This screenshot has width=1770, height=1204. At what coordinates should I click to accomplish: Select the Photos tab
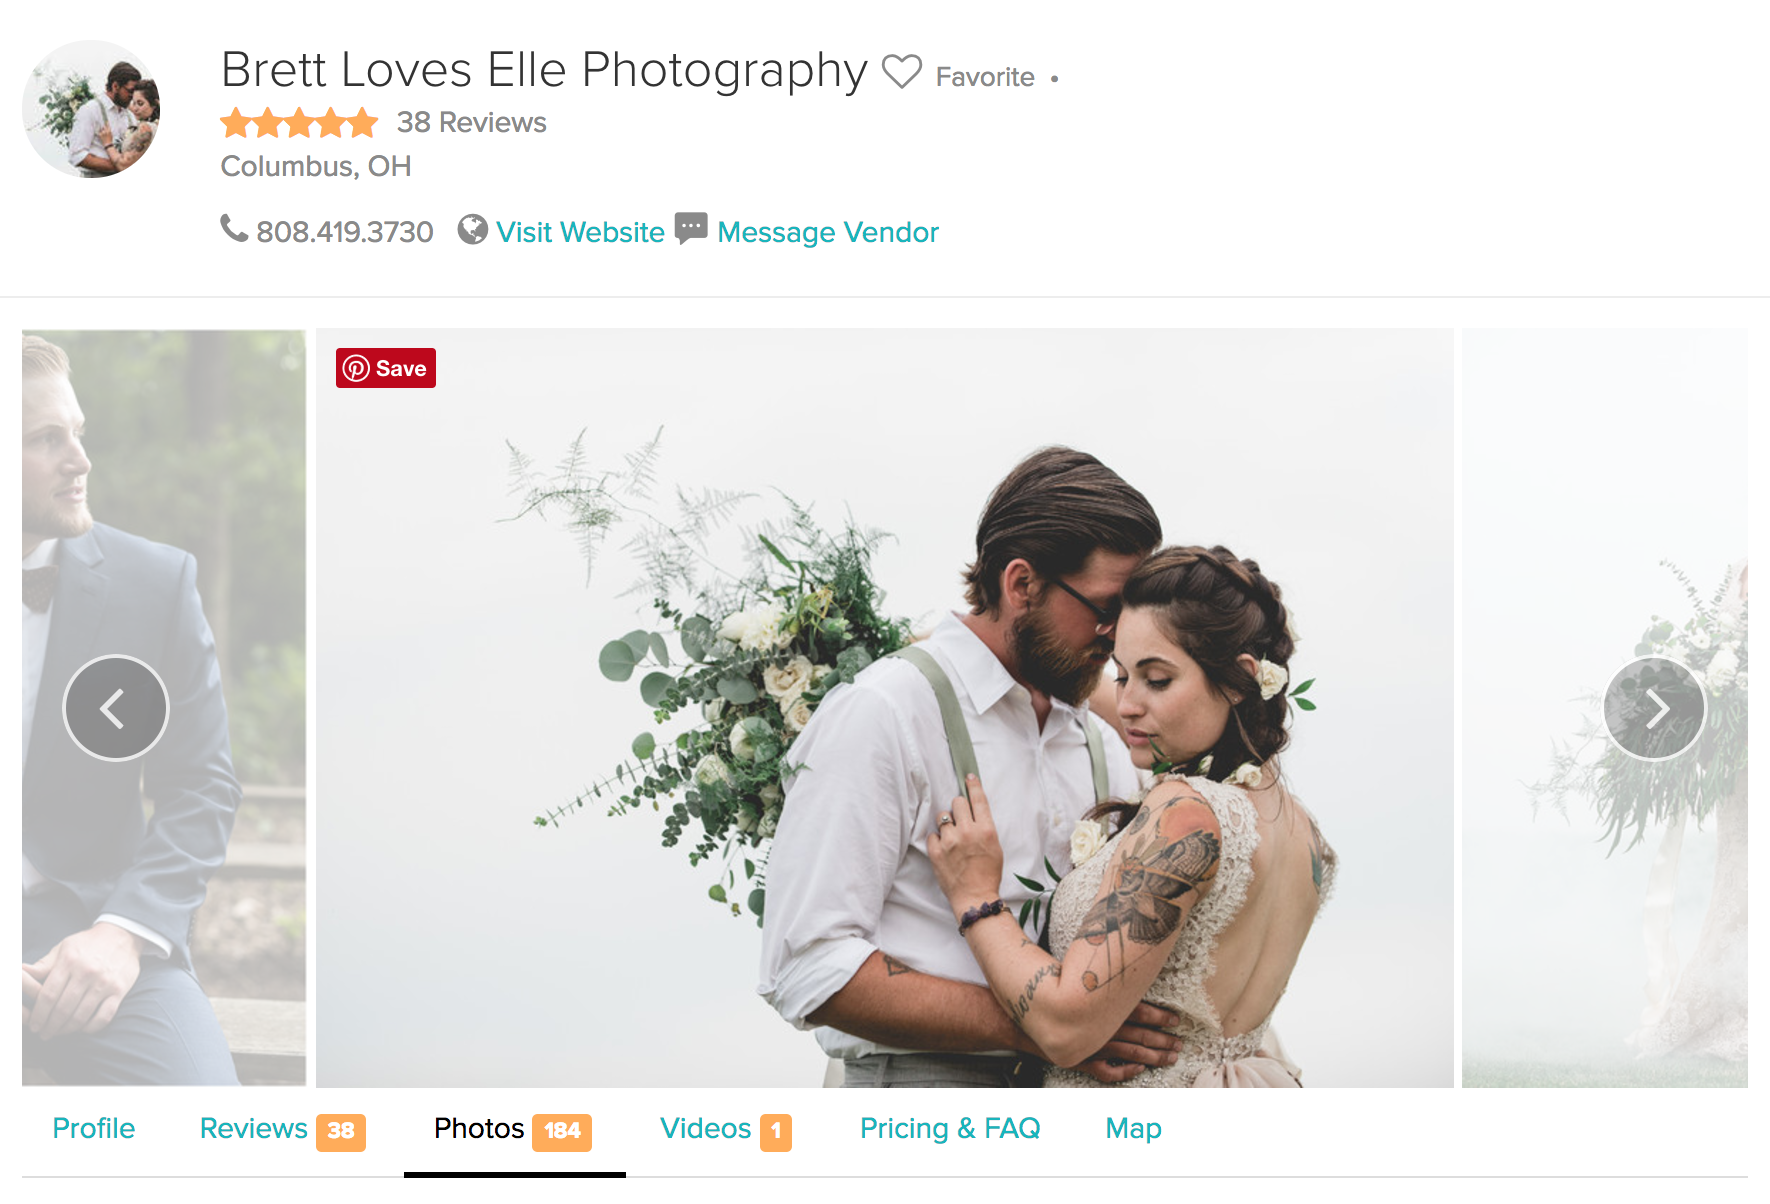coord(513,1130)
